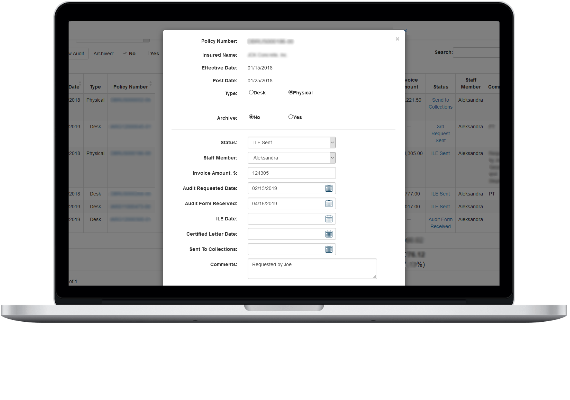Screen dimensions: 570x400
Task: Click the Search box in background table
Action: coord(476,52)
